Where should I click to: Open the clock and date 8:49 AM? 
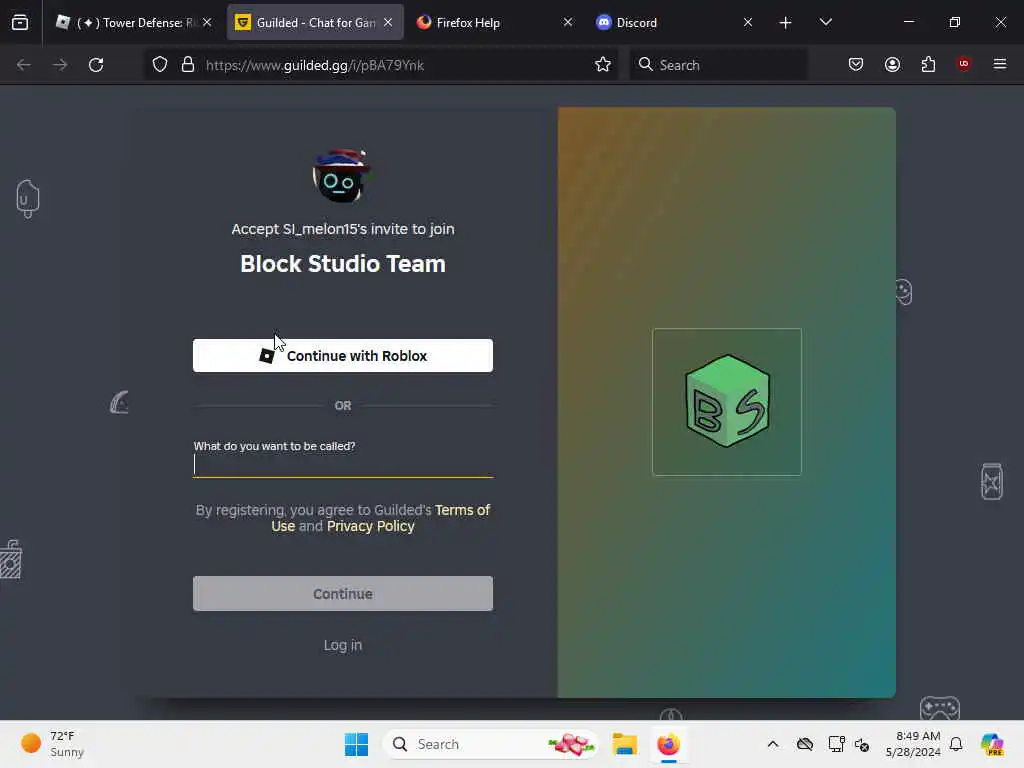(913, 744)
